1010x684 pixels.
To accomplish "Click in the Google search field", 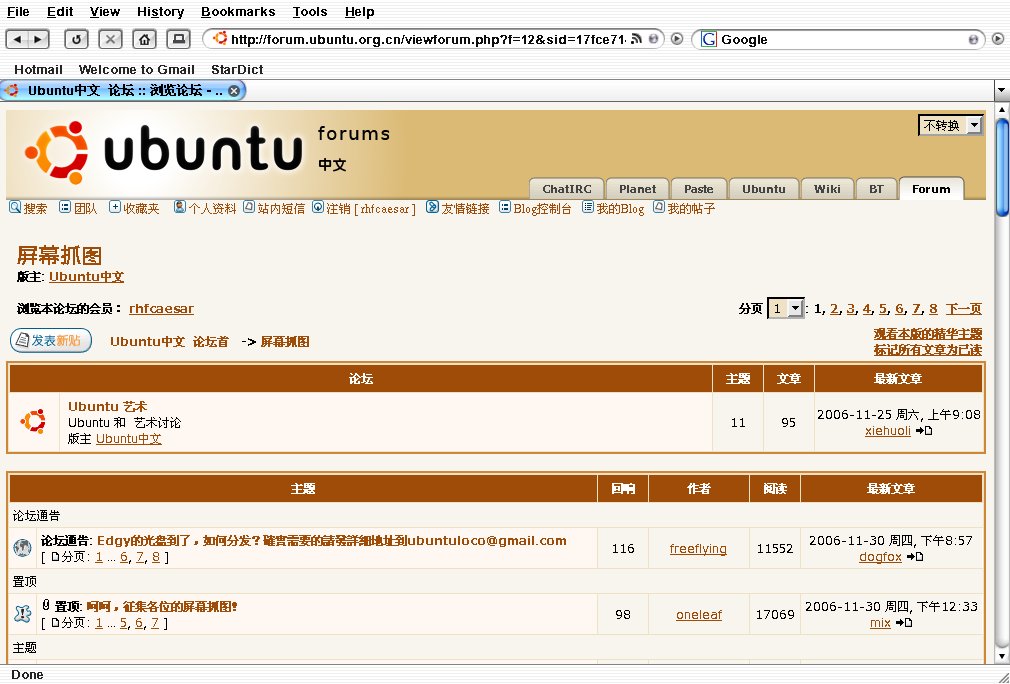I will pos(843,39).
